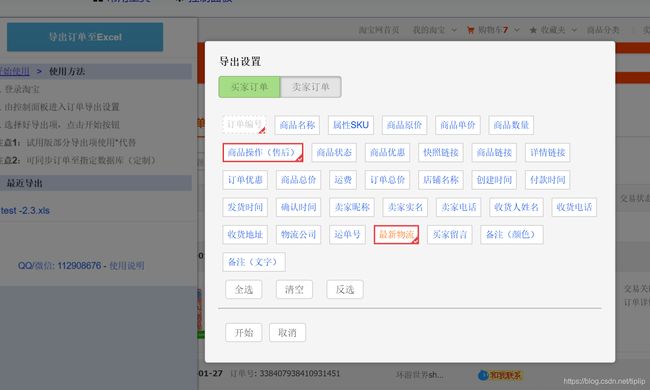The image size is (650, 390).
Task: Toggle the 卖家昵称 export field
Action: tap(352, 207)
